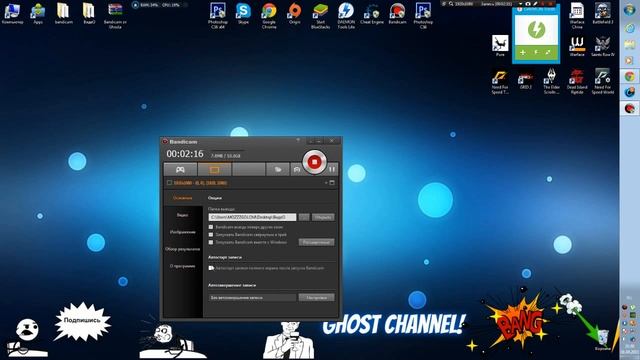Screen dimensions: 640x360
Task: Open output folder icon in Bandicam toolbar
Action: click(x=278, y=169)
